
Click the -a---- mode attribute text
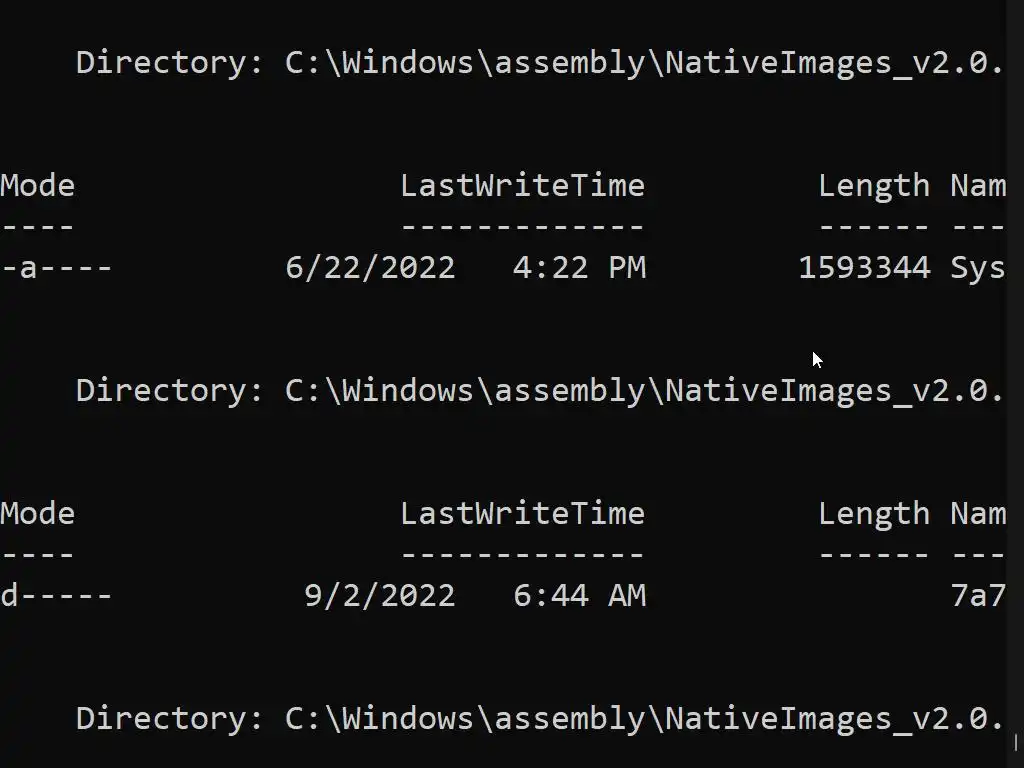(x=56, y=267)
